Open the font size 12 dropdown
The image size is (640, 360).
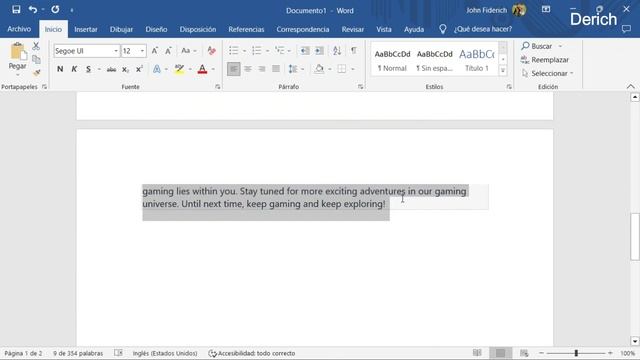142,51
